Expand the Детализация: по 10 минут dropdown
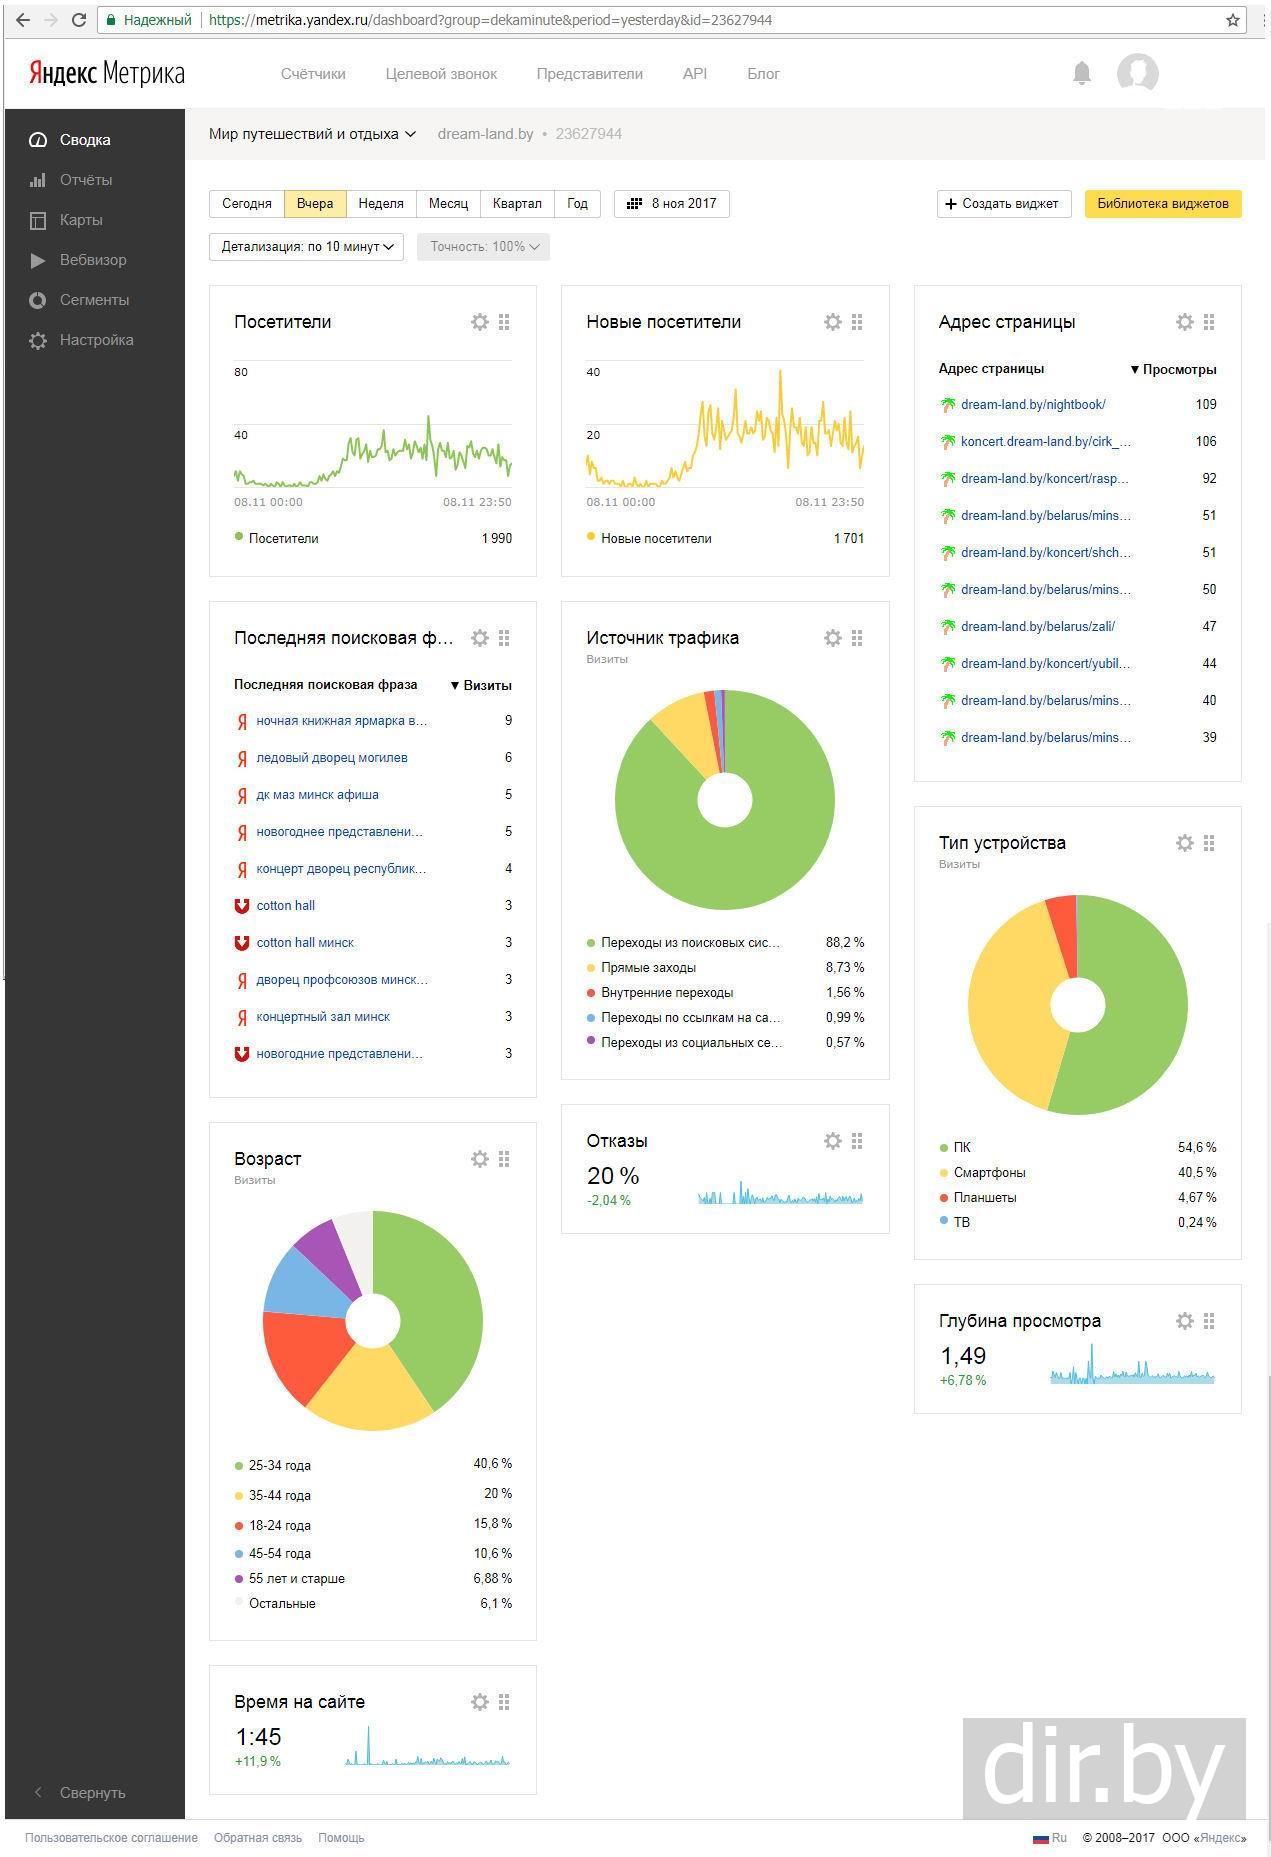 (x=306, y=247)
